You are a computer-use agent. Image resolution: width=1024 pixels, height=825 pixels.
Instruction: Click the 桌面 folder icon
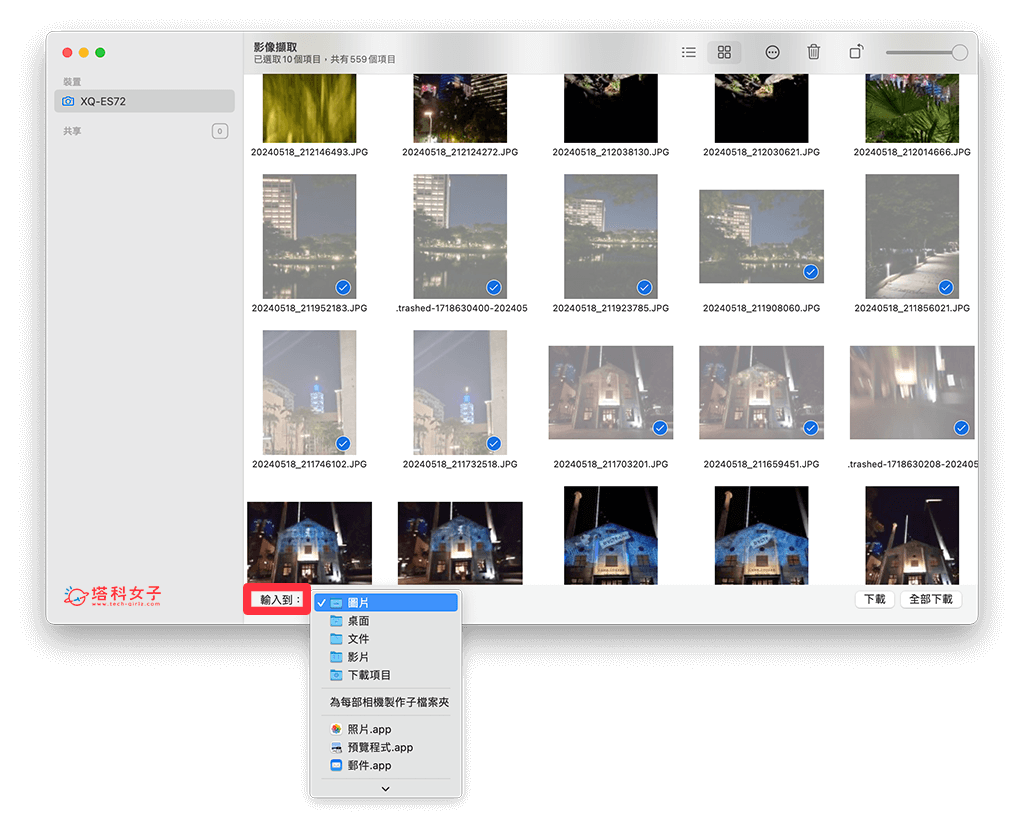click(336, 621)
